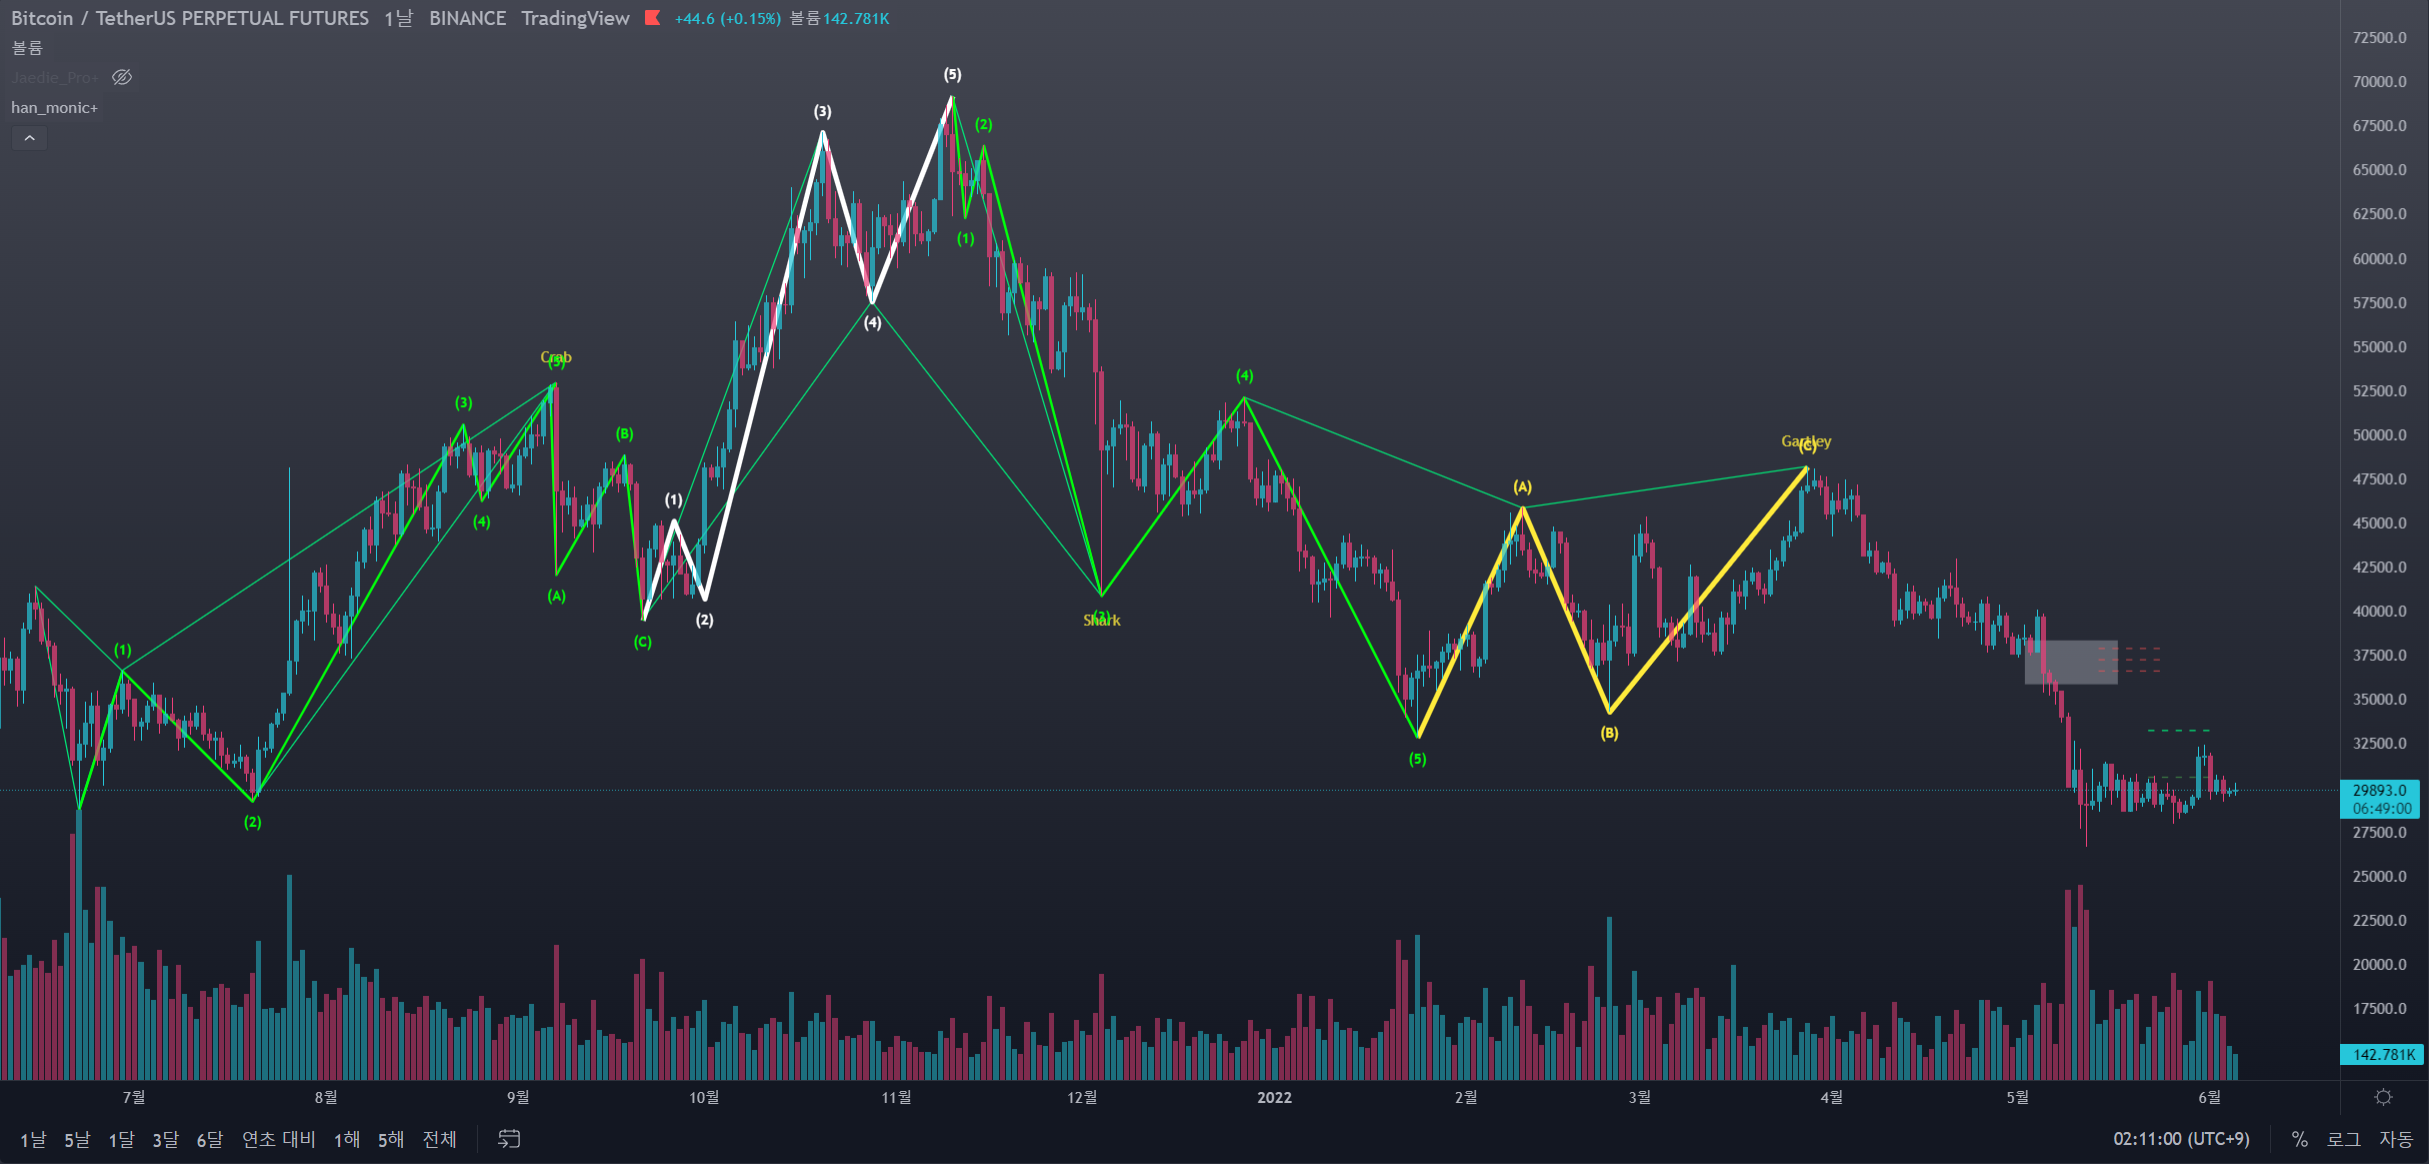This screenshot has width=2429, height=1164.
Task: Select the 5날 time range
Action: click(x=77, y=1139)
